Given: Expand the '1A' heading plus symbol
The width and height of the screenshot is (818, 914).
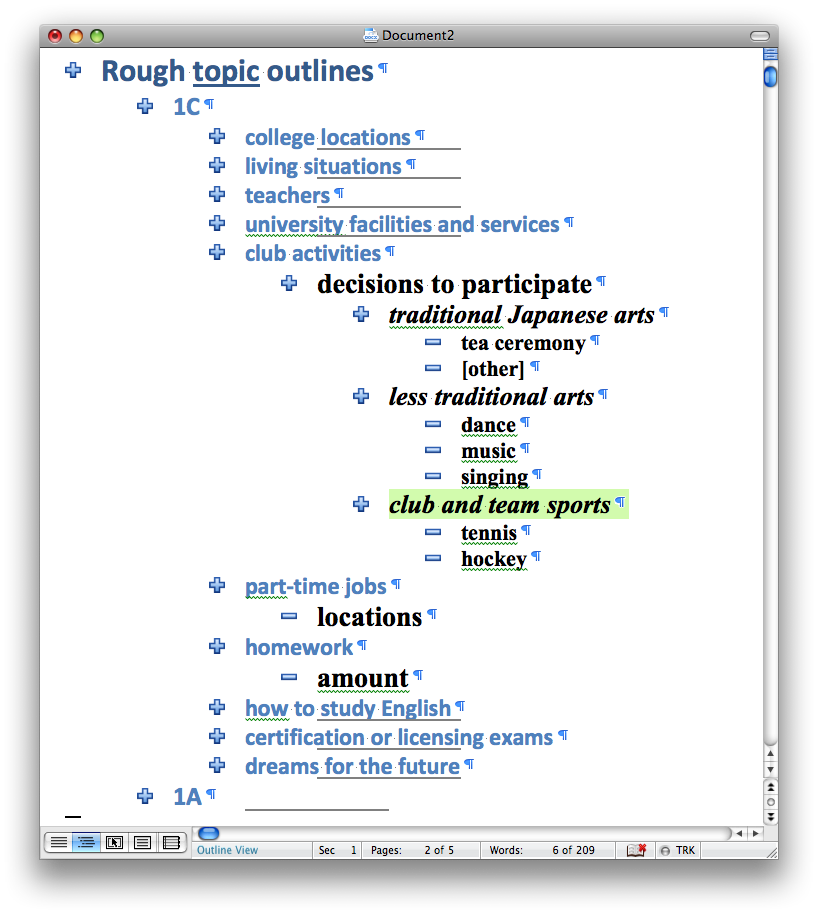Looking at the screenshot, I should click(145, 796).
